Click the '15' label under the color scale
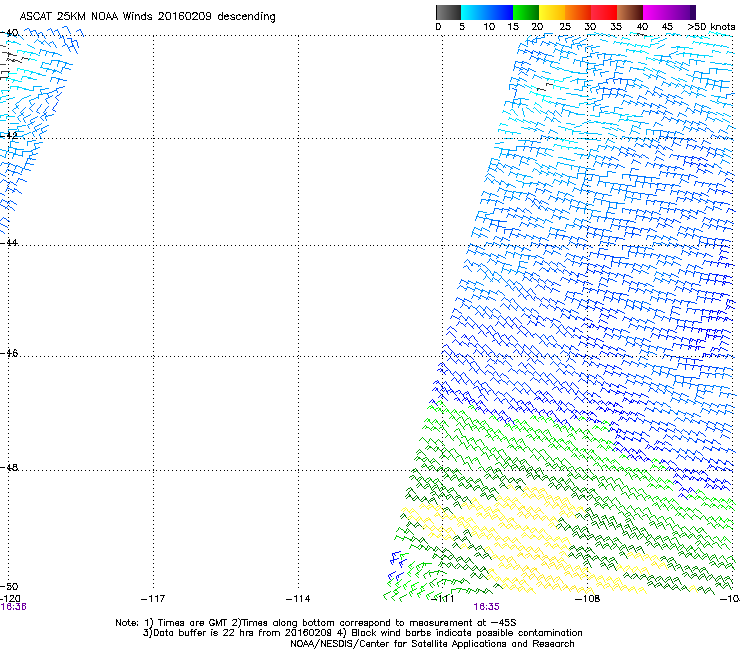Viewport: 740px width, 650px height. point(513,27)
